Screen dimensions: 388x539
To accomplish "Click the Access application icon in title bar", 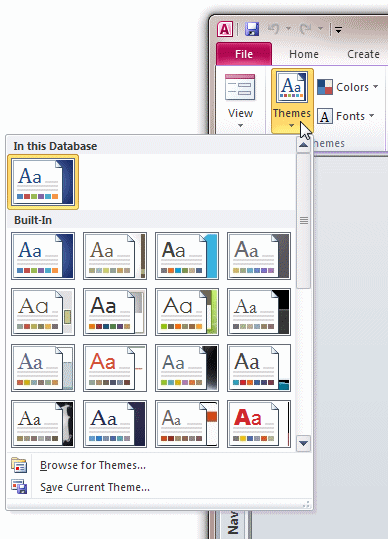I will (225, 30).
